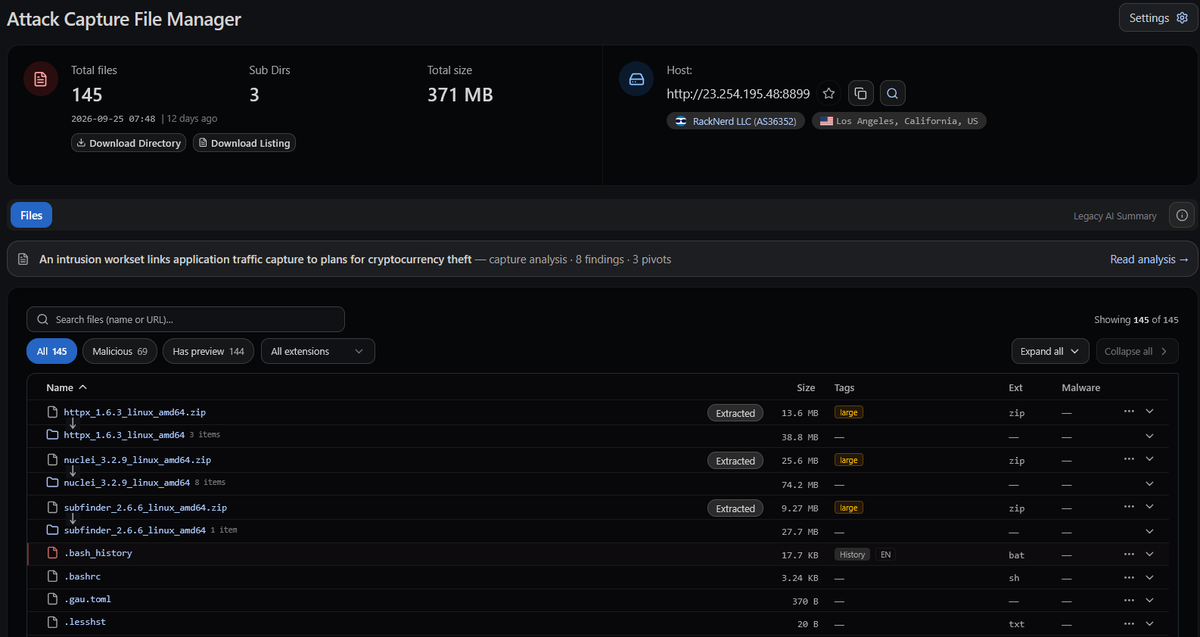
Task: Click the folder icon of httpx_1.6.3_linux_amd64 folder
Action: click(53, 435)
